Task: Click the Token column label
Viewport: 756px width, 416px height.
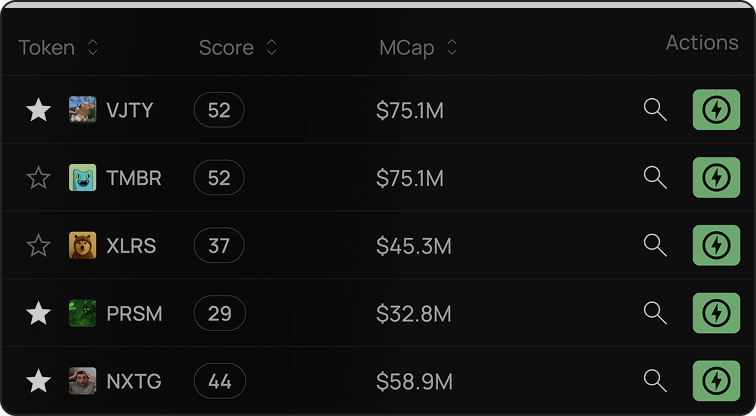Action: [x=46, y=48]
